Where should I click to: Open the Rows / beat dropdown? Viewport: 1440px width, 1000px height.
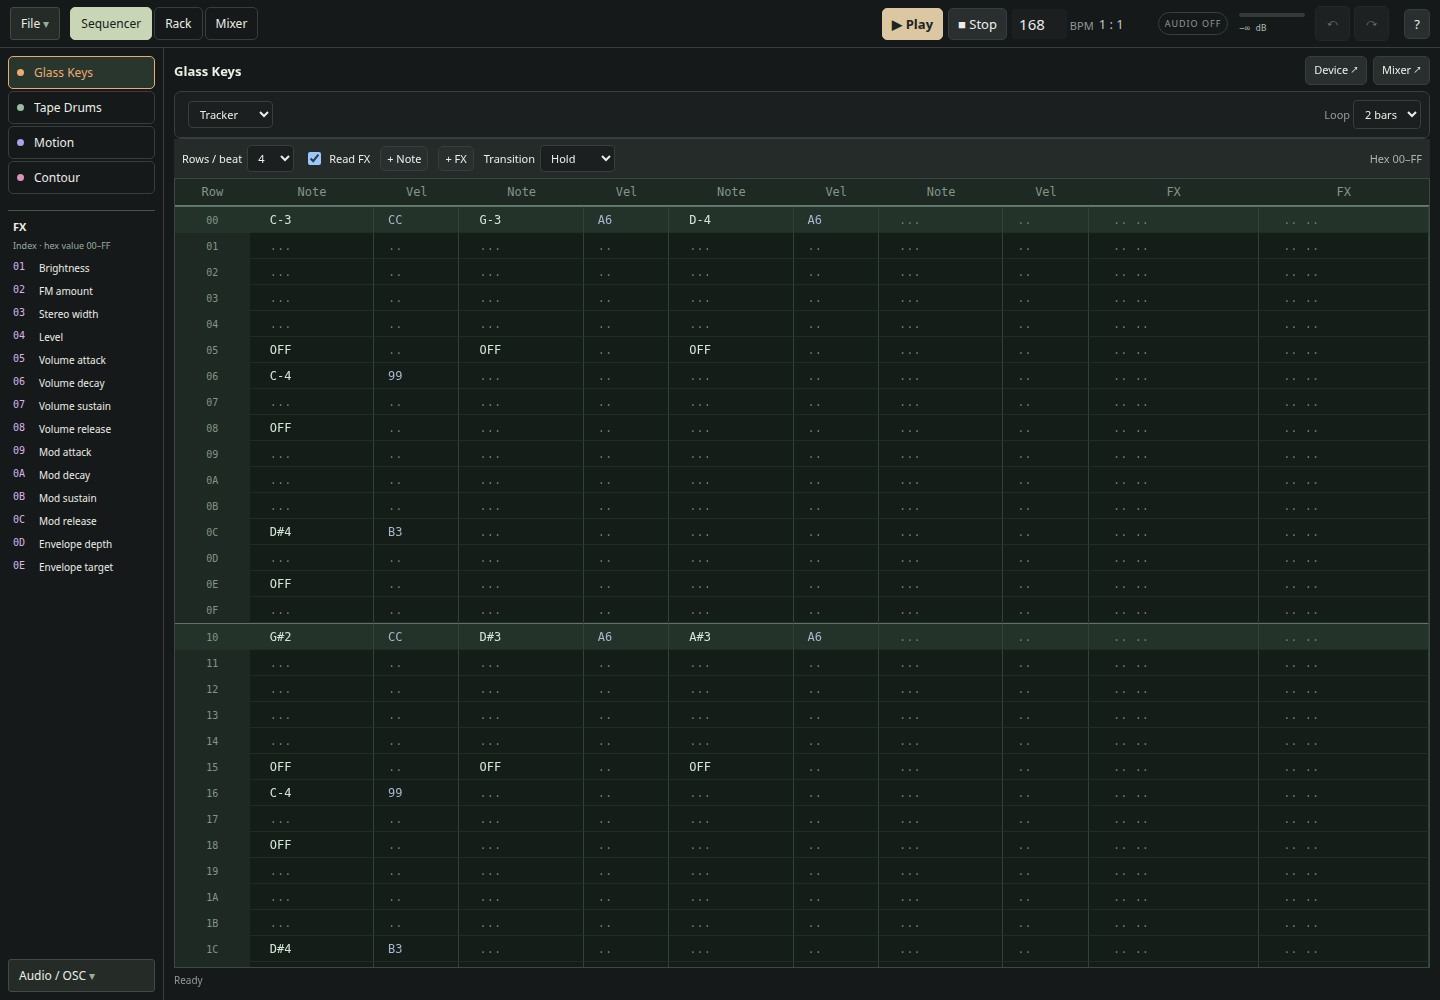click(x=270, y=158)
